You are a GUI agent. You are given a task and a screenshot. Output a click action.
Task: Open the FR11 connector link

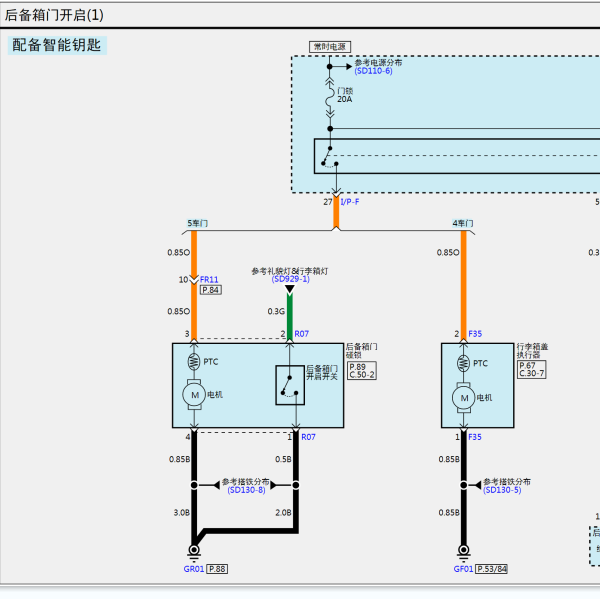(x=209, y=279)
